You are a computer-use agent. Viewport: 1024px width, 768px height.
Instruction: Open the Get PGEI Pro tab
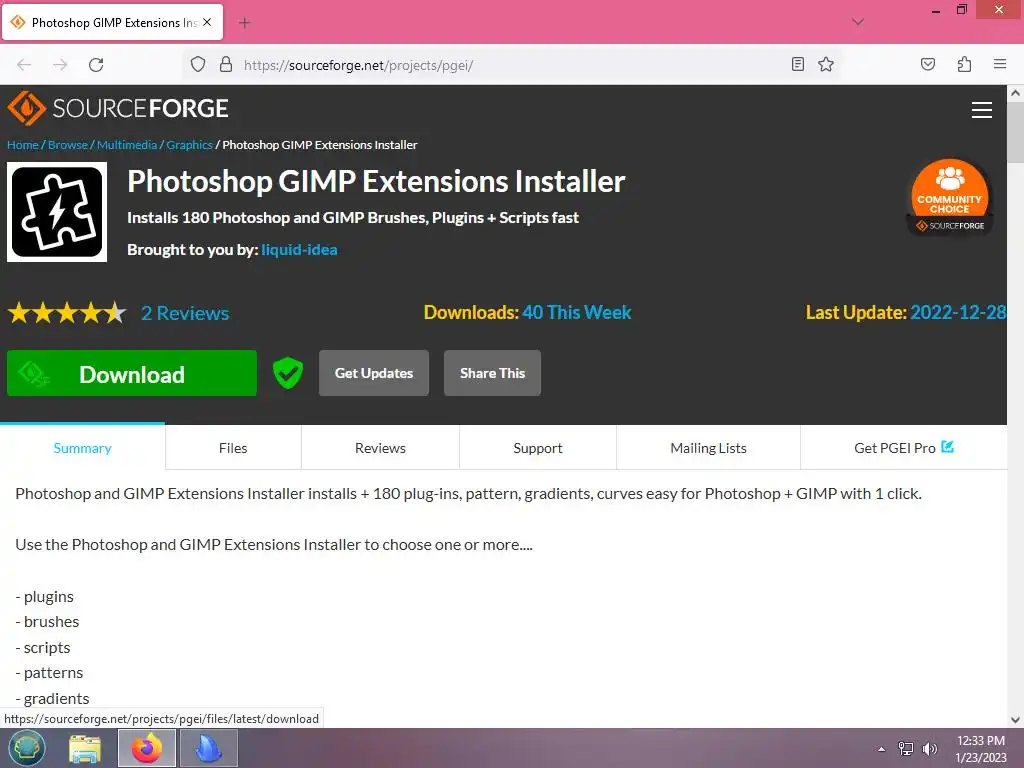click(x=904, y=448)
